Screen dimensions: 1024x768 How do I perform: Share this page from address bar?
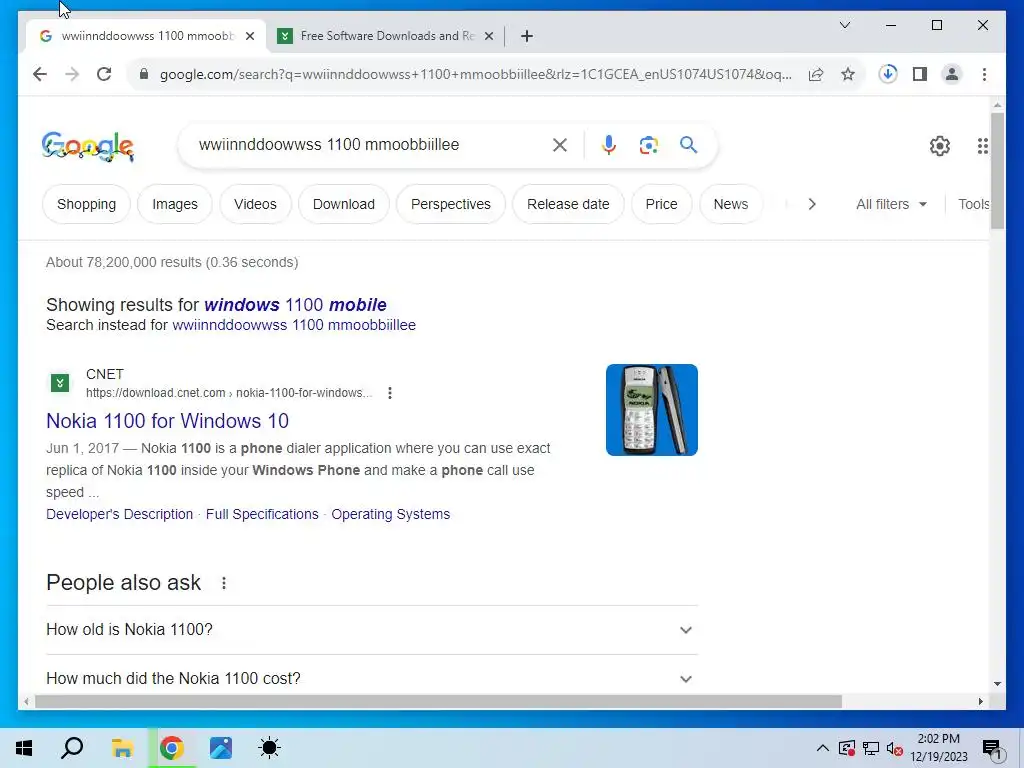pyautogui.click(x=816, y=74)
